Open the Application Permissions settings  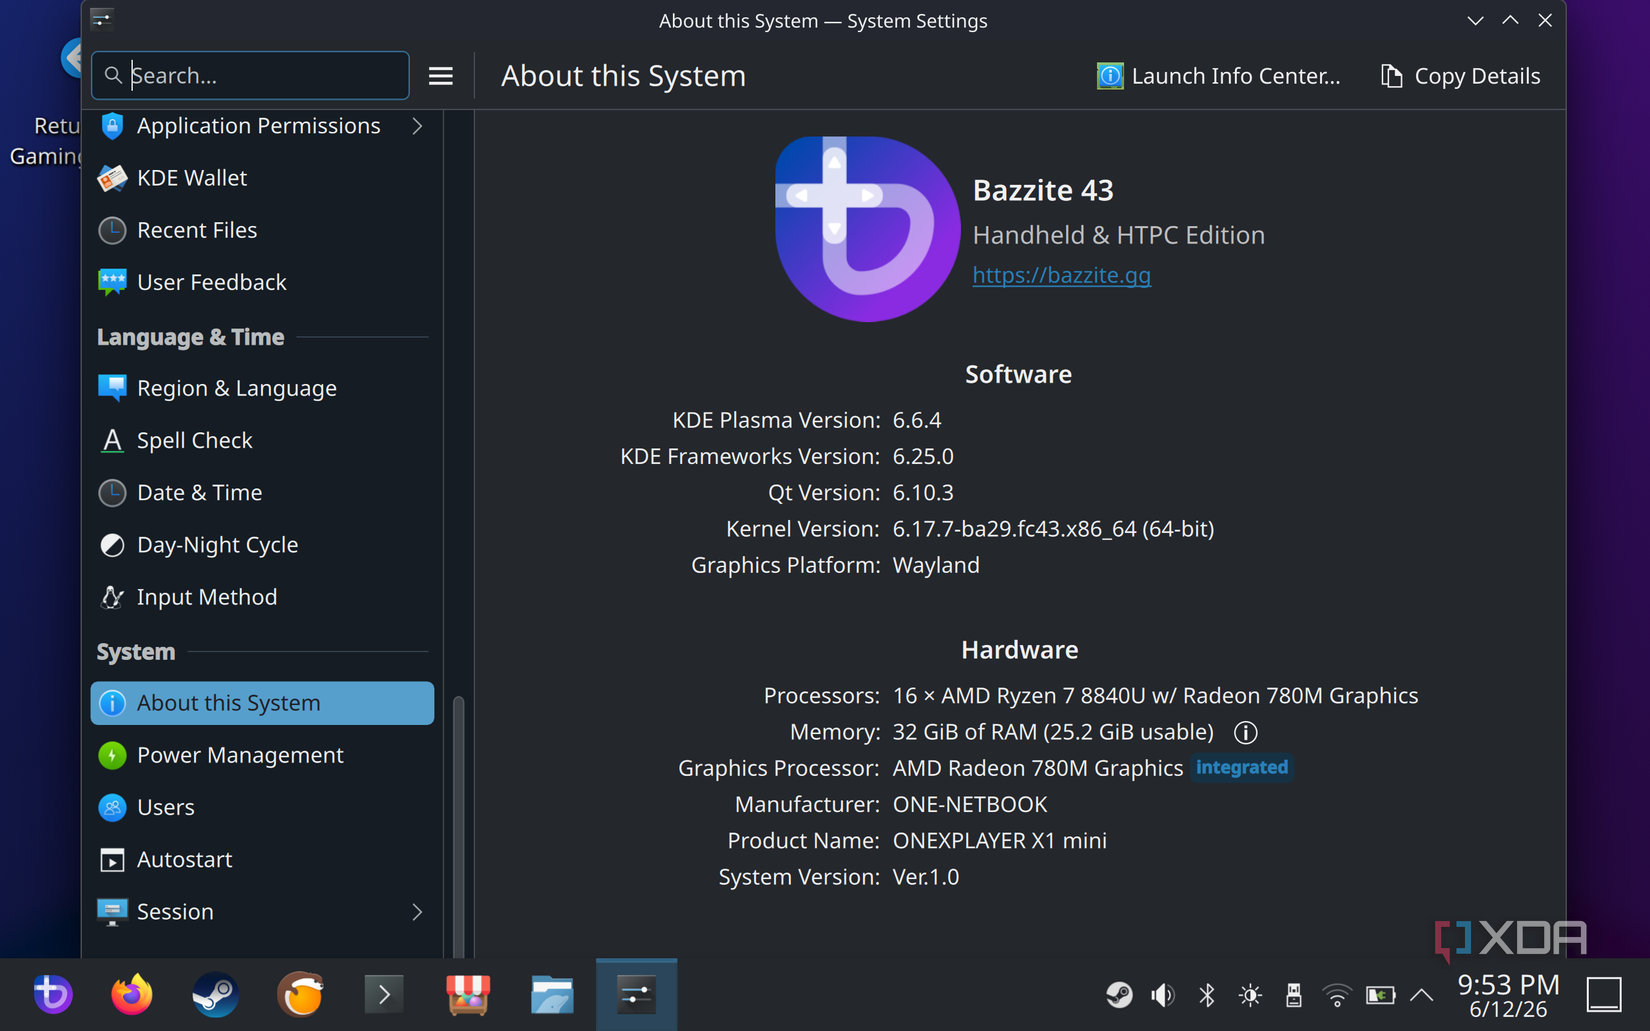tap(262, 126)
